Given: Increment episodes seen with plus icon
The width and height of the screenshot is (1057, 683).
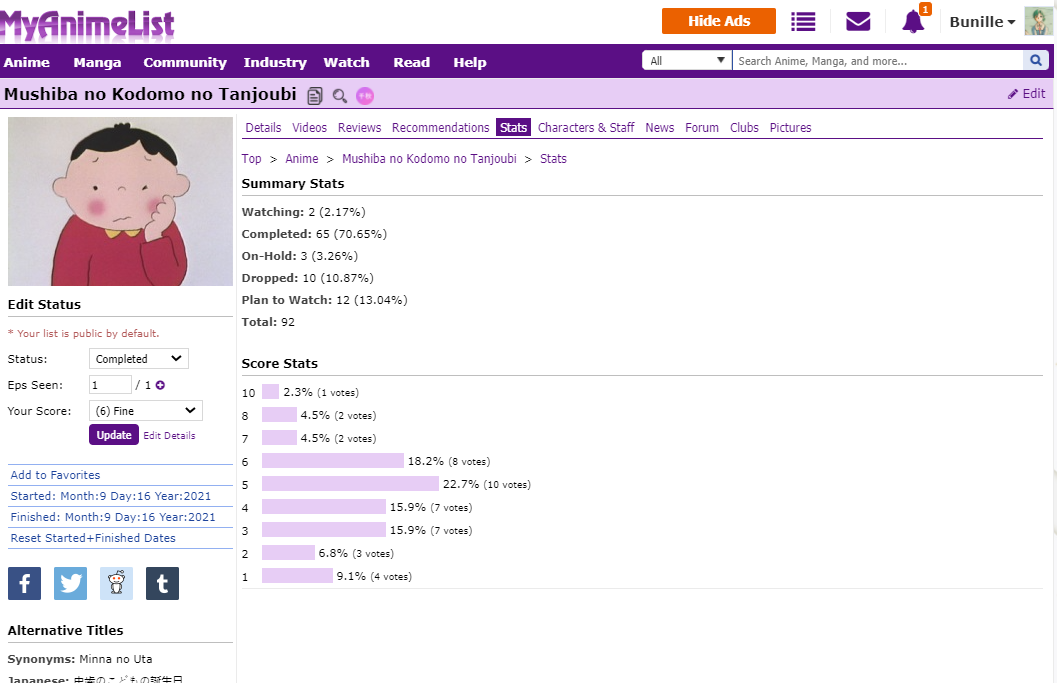Looking at the screenshot, I should pyautogui.click(x=160, y=385).
